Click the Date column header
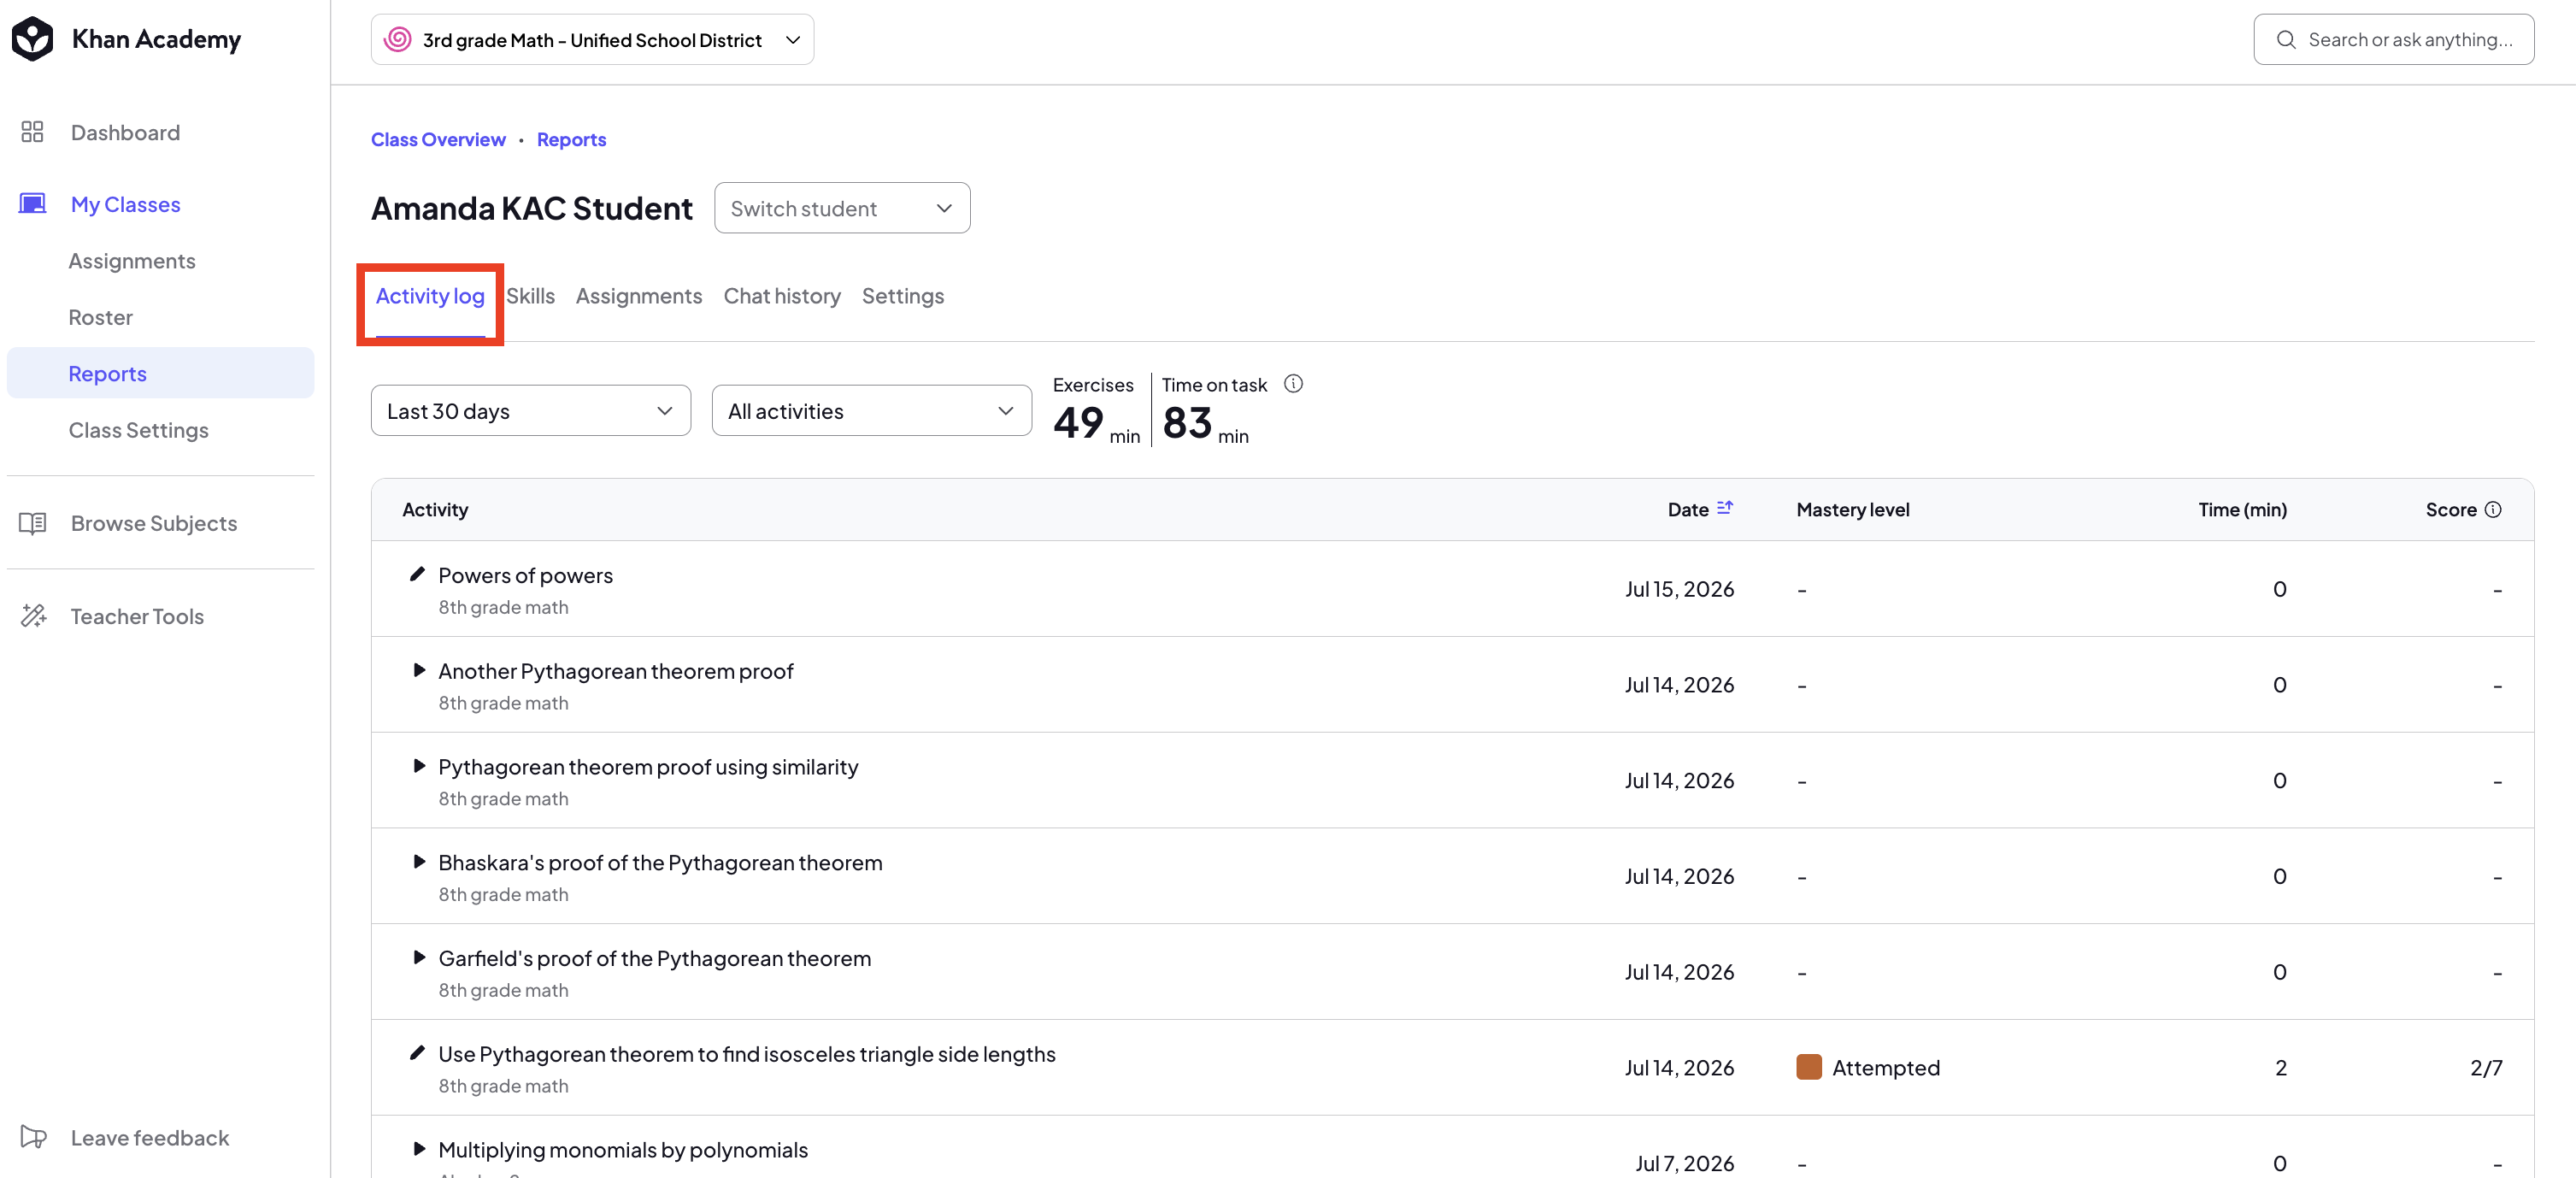The image size is (2576, 1178). [1688, 509]
